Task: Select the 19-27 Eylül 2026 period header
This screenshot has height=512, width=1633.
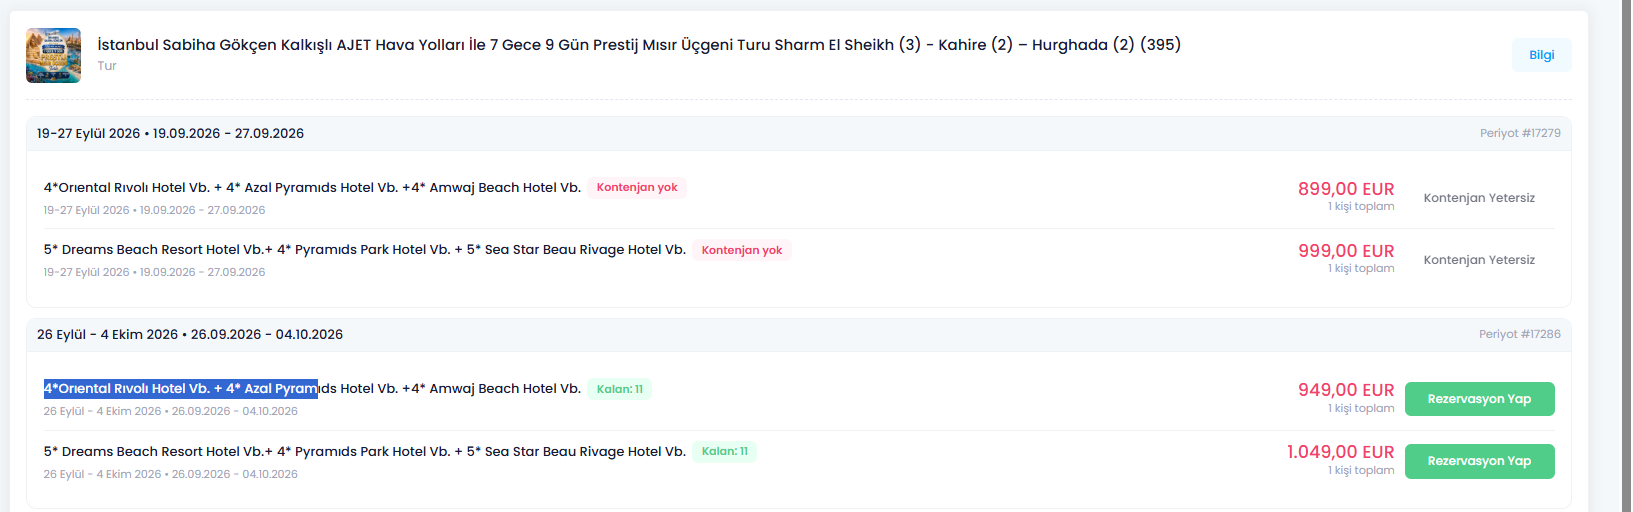Action: point(798,133)
